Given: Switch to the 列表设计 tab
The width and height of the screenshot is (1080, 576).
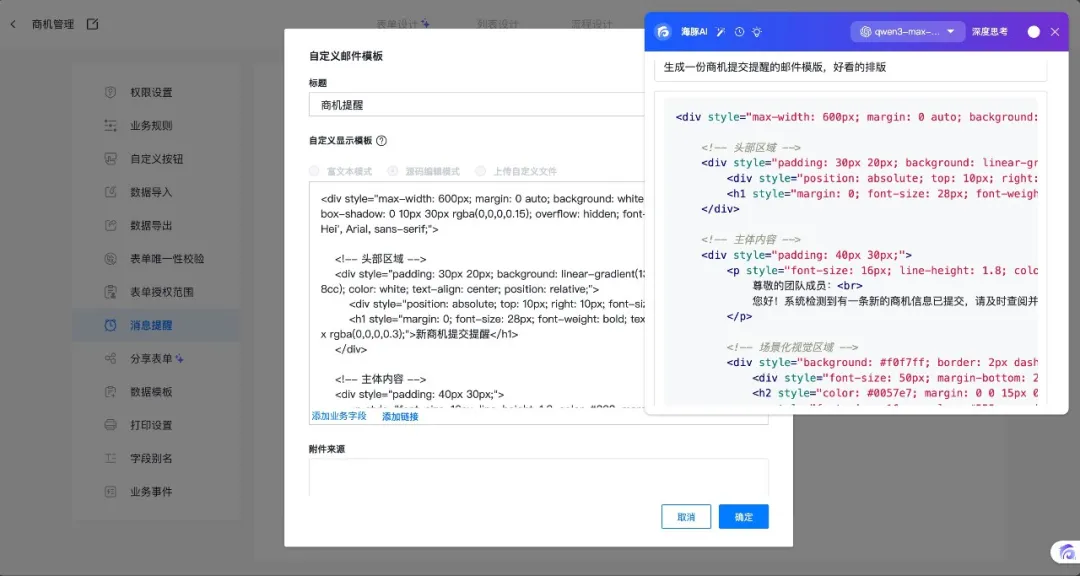Looking at the screenshot, I should click(497, 24).
